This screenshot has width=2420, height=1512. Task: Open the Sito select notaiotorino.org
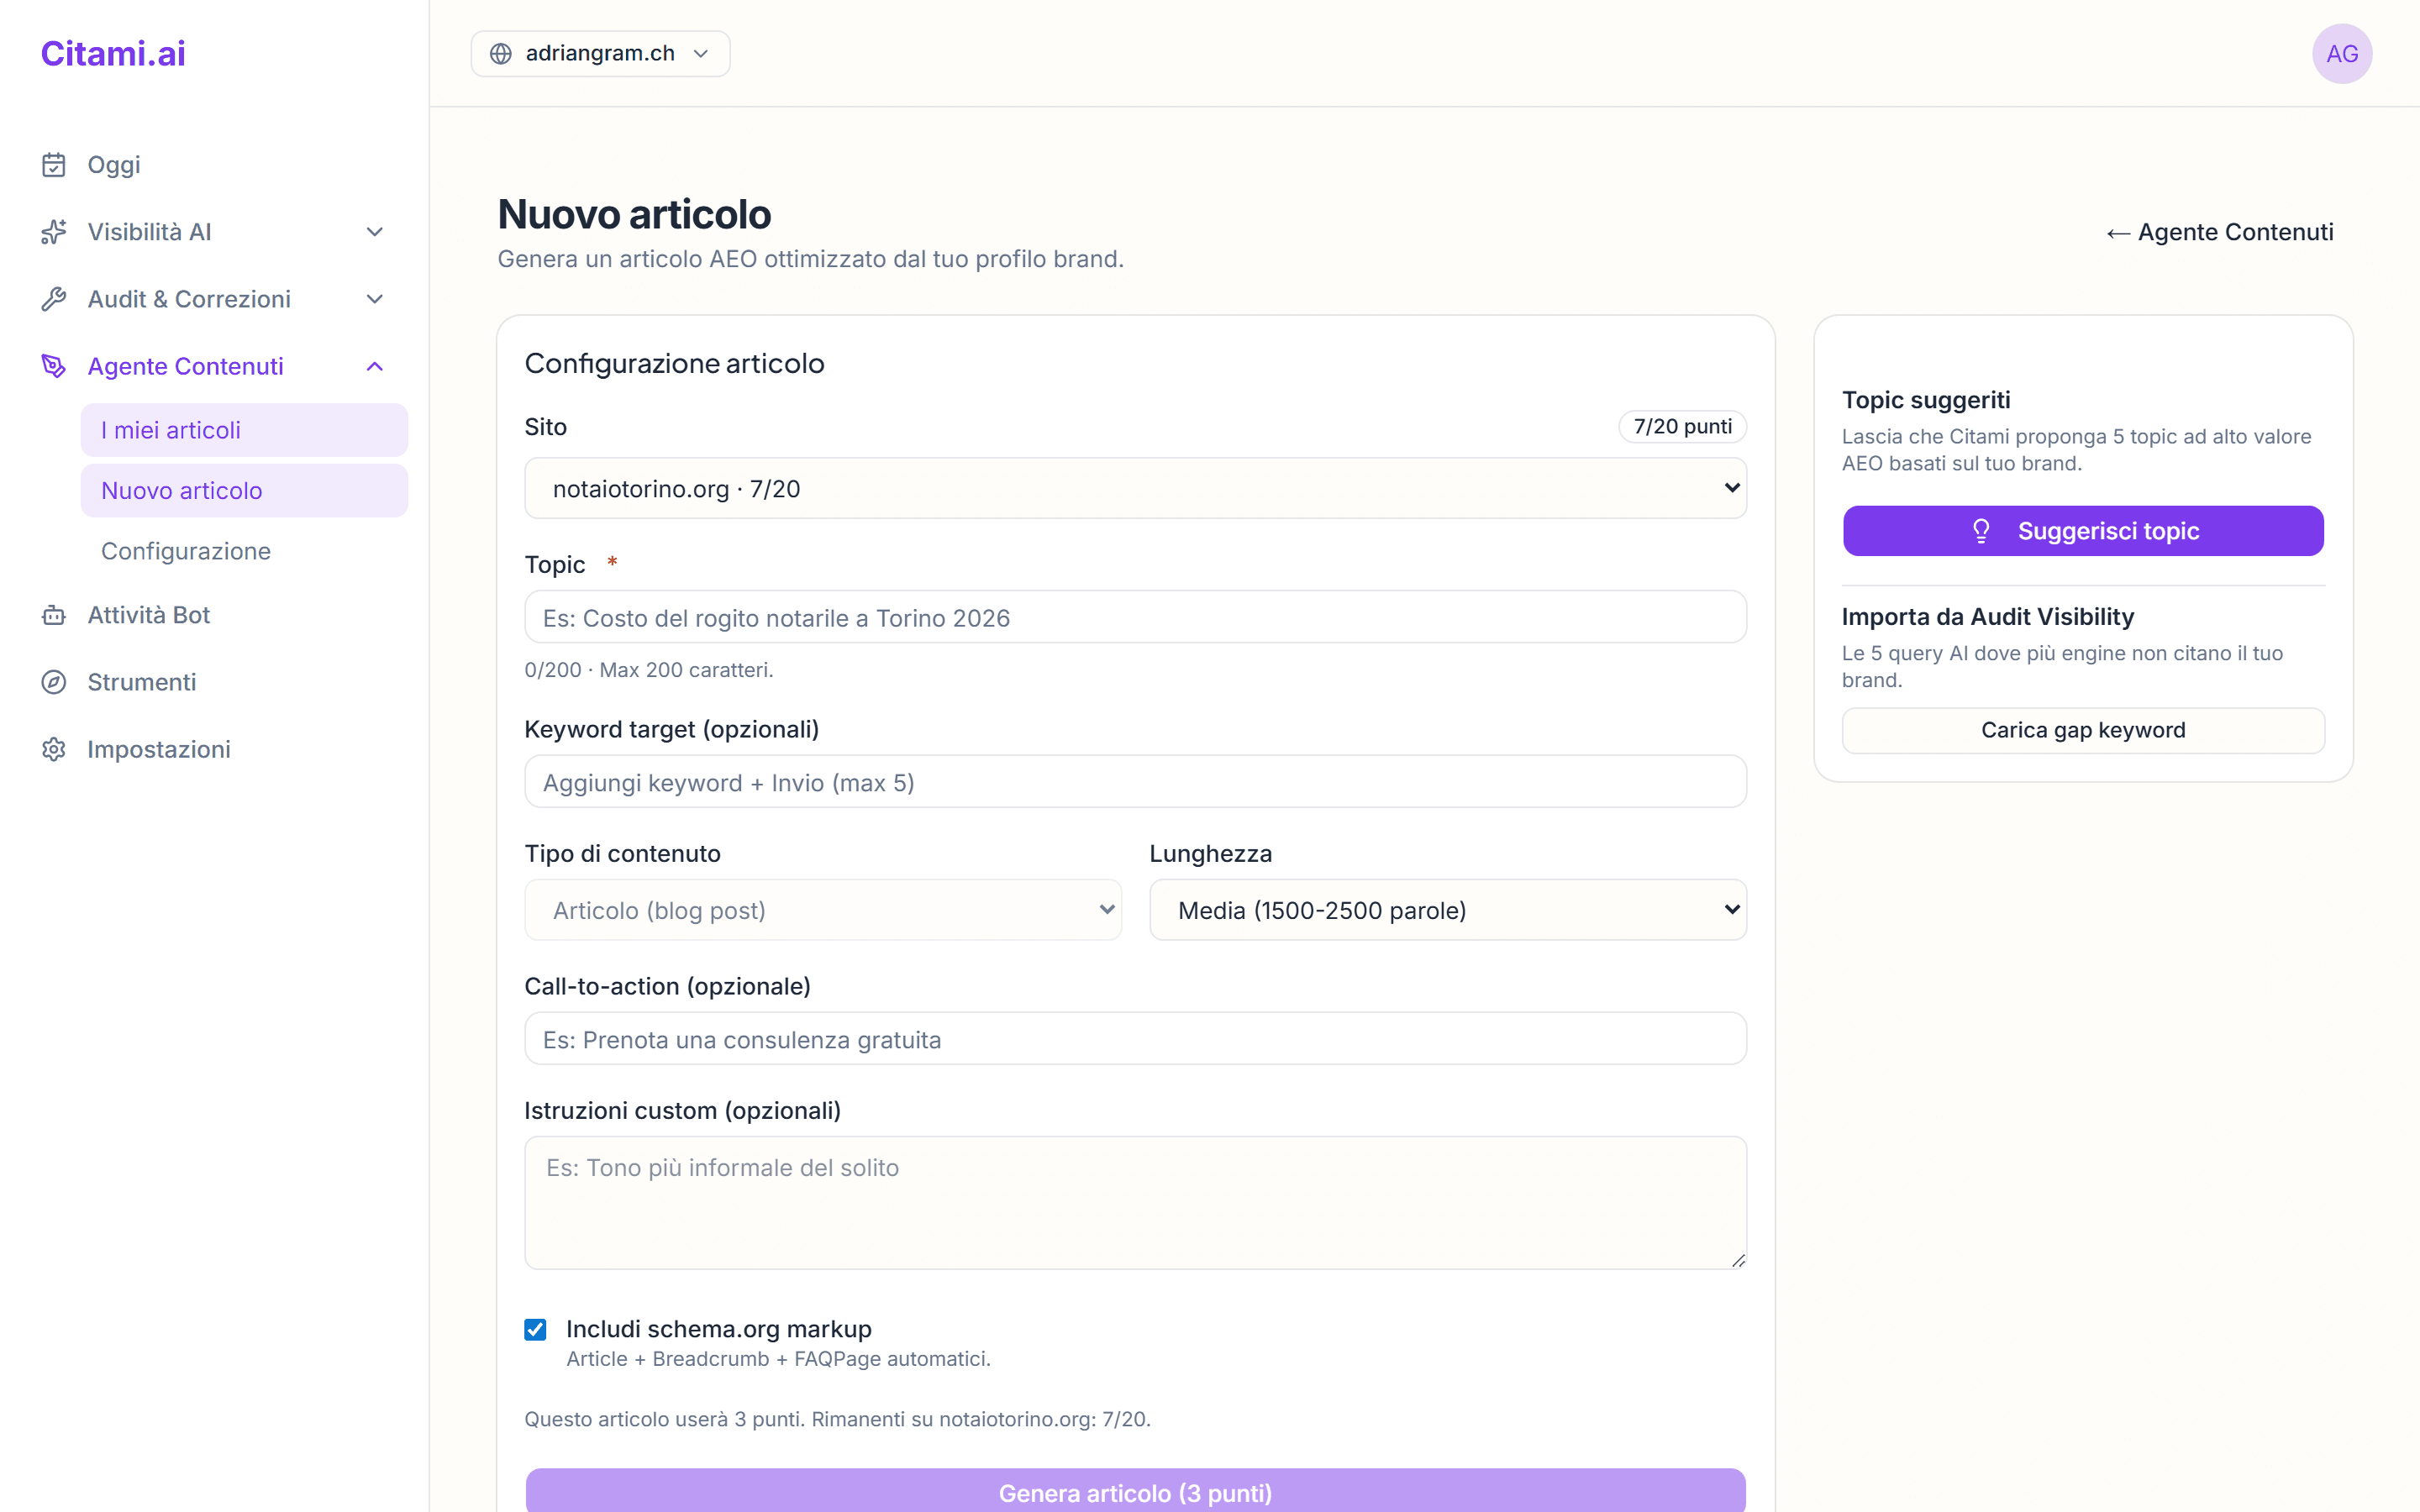coord(1135,488)
